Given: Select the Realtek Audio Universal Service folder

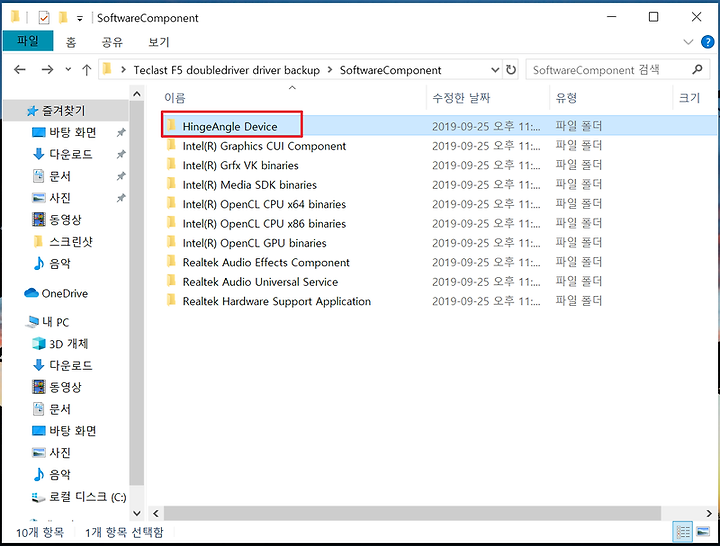Looking at the screenshot, I should coord(260,282).
